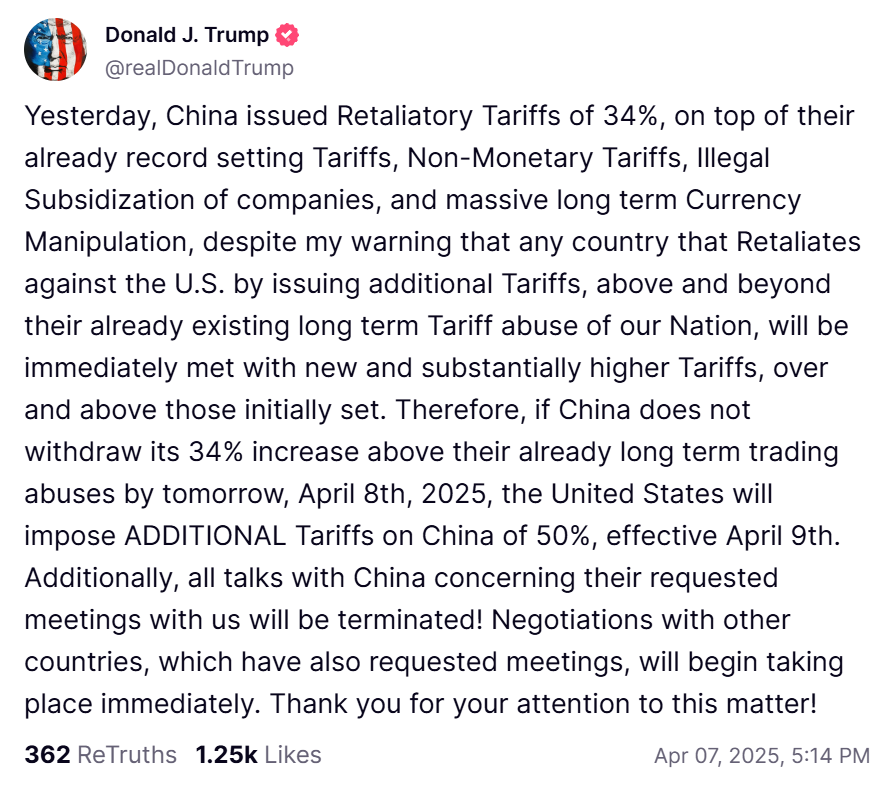View the 362 ReTruths count

click(x=48, y=755)
